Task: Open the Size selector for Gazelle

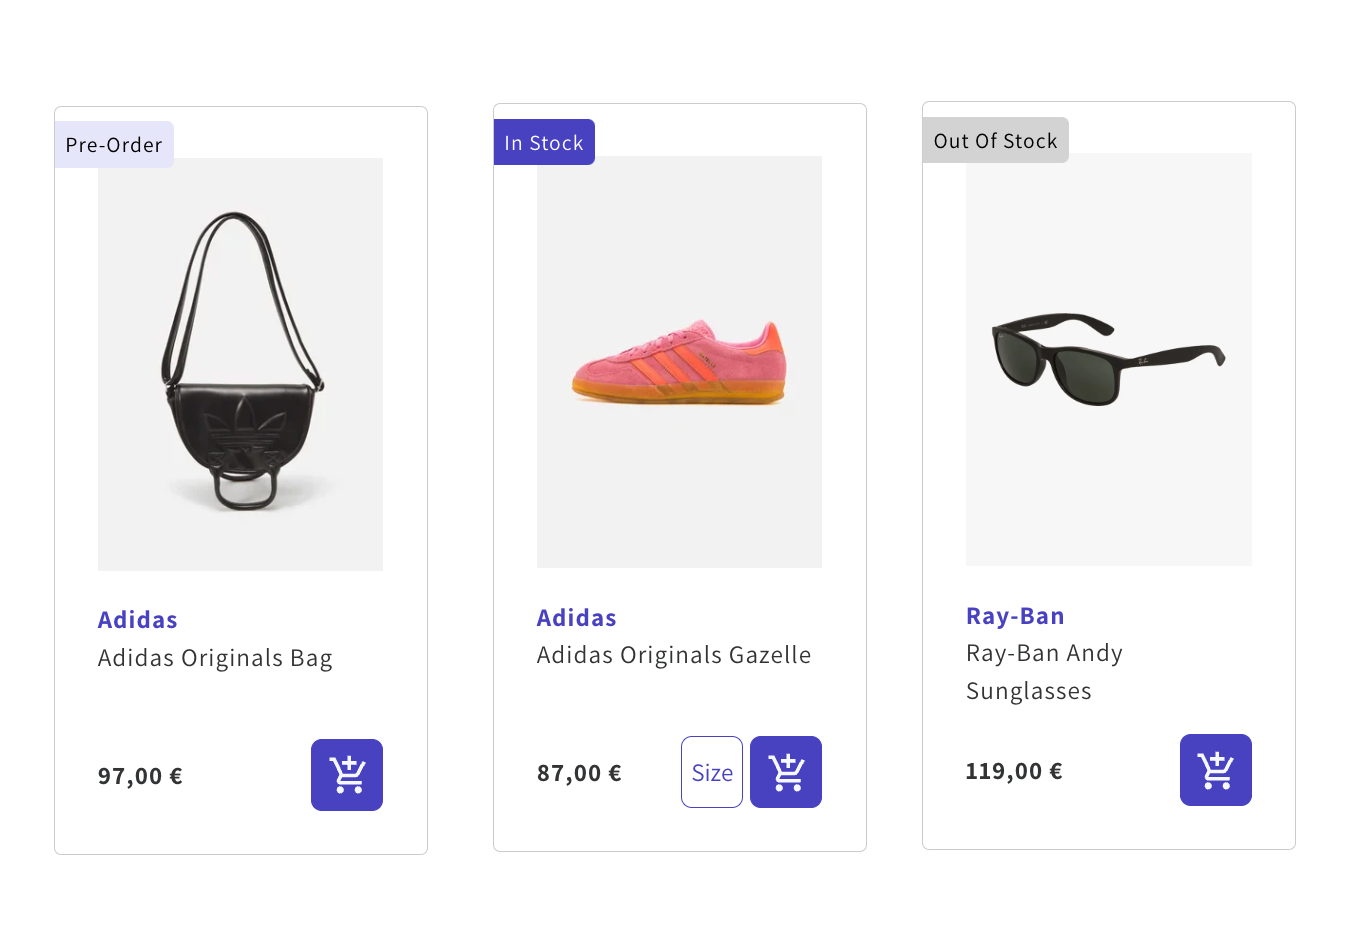Action: (x=711, y=772)
